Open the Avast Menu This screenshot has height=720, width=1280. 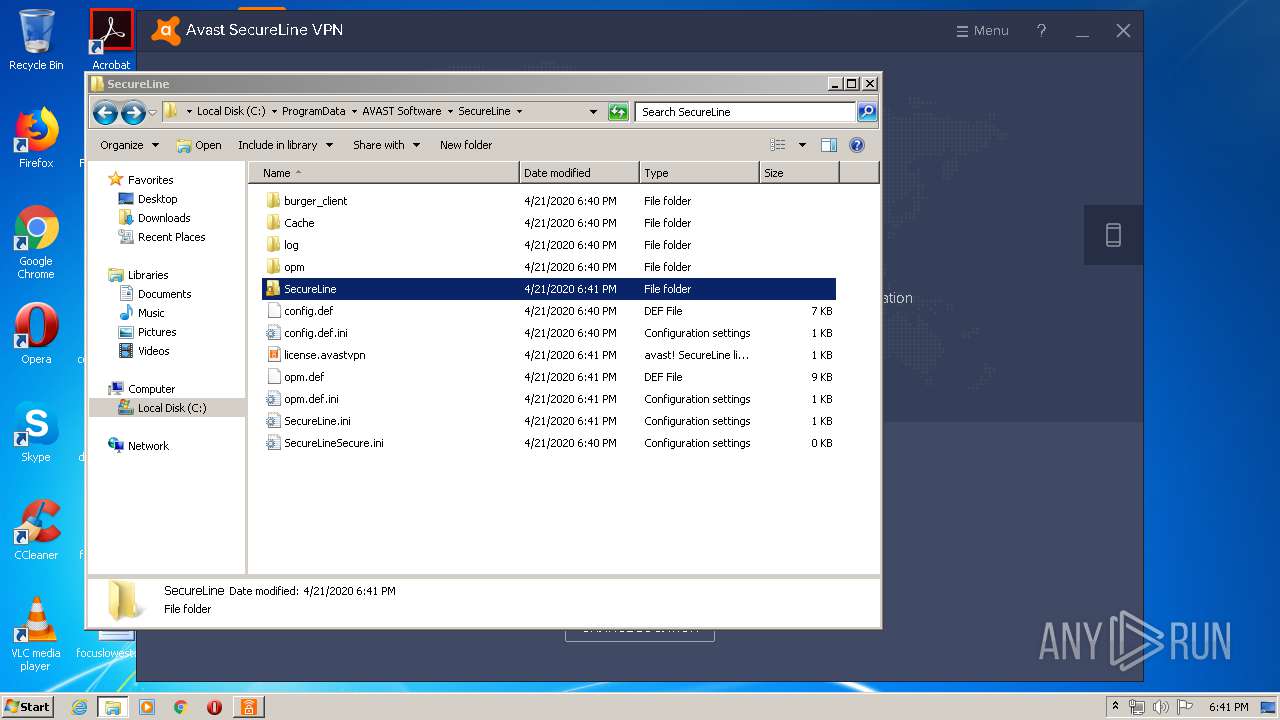(983, 31)
